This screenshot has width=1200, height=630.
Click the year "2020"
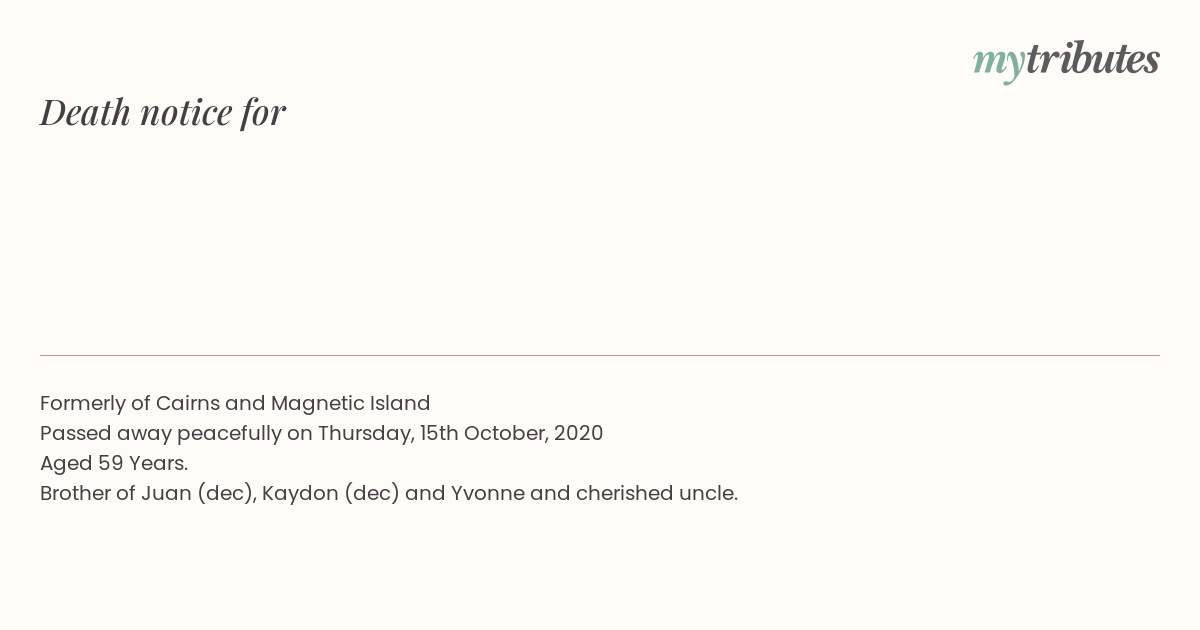point(577,433)
